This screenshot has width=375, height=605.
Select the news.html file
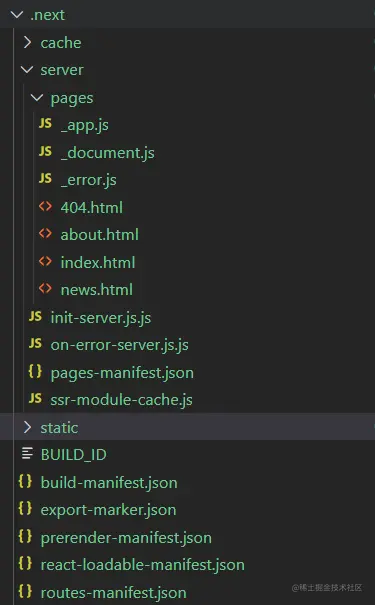pos(96,290)
